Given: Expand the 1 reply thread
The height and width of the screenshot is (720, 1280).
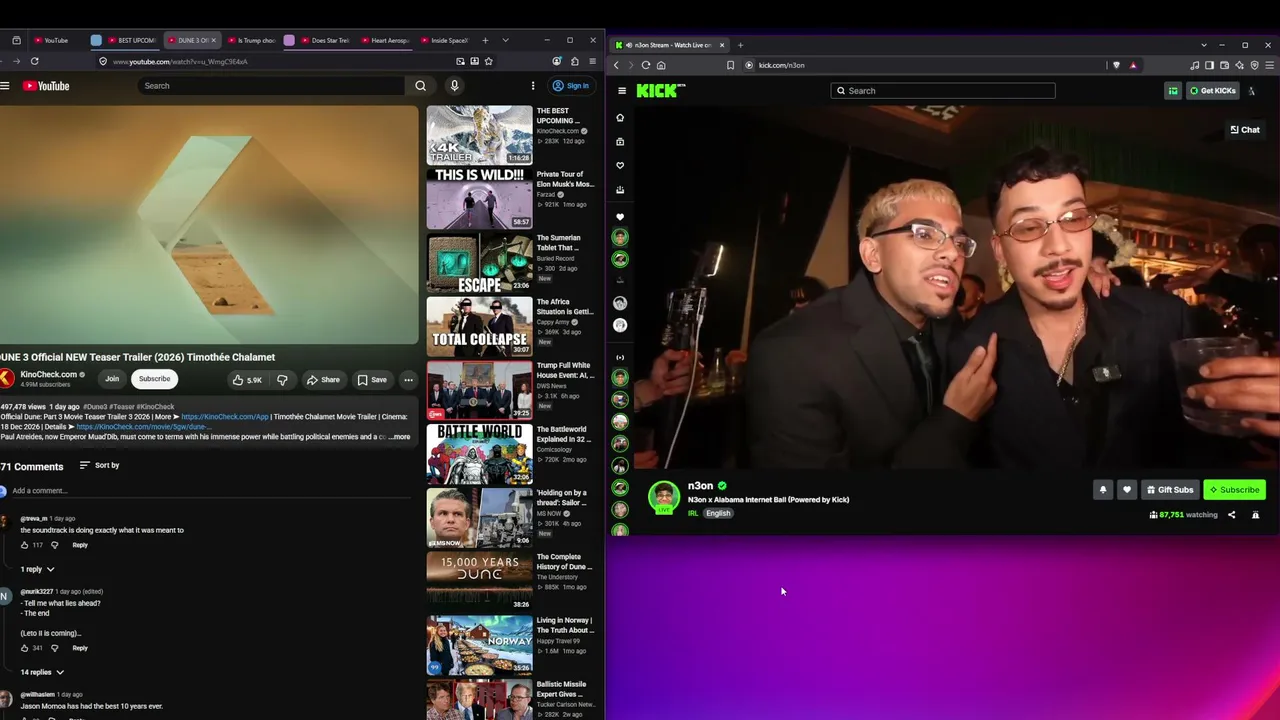Looking at the screenshot, I should coord(38,569).
